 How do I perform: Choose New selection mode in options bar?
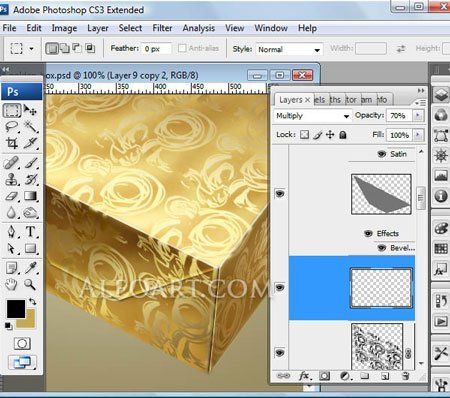pos(51,49)
